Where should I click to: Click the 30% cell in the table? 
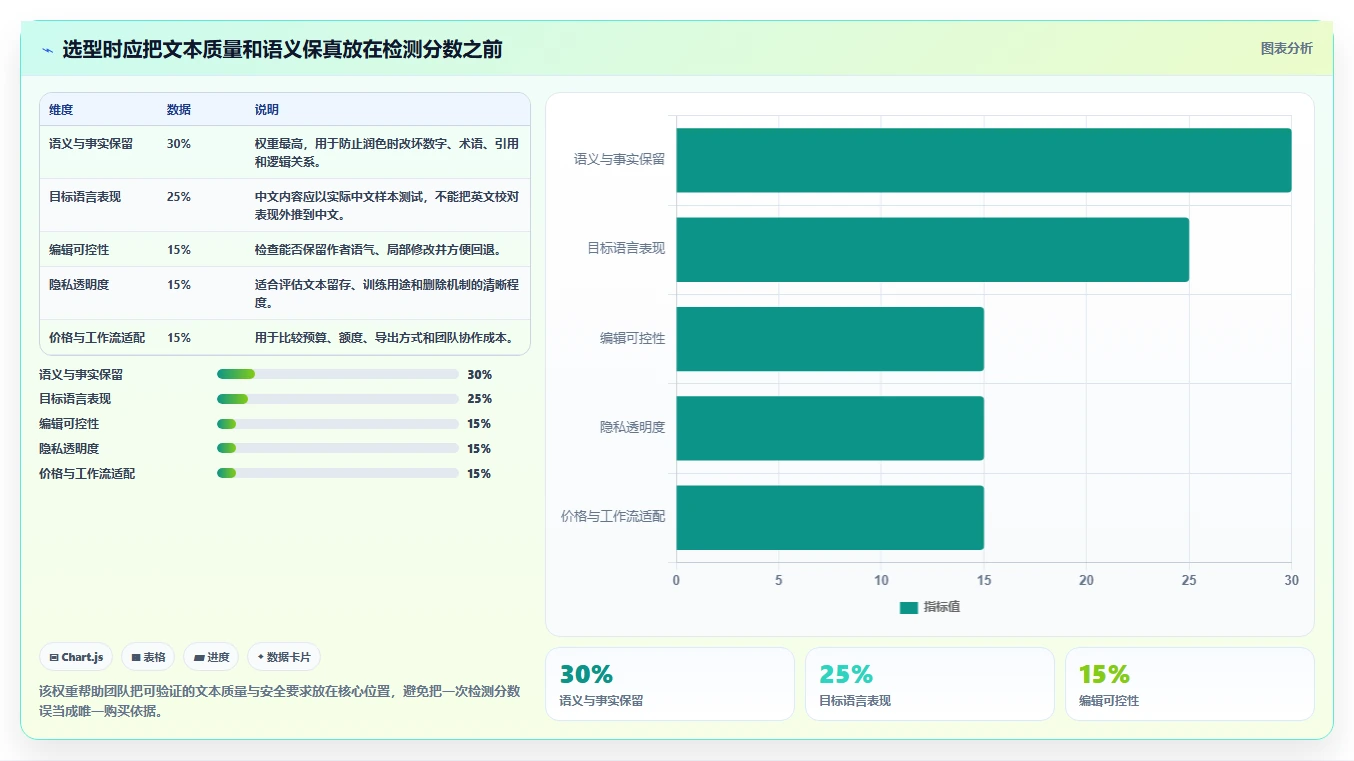[x=179, y=144]
